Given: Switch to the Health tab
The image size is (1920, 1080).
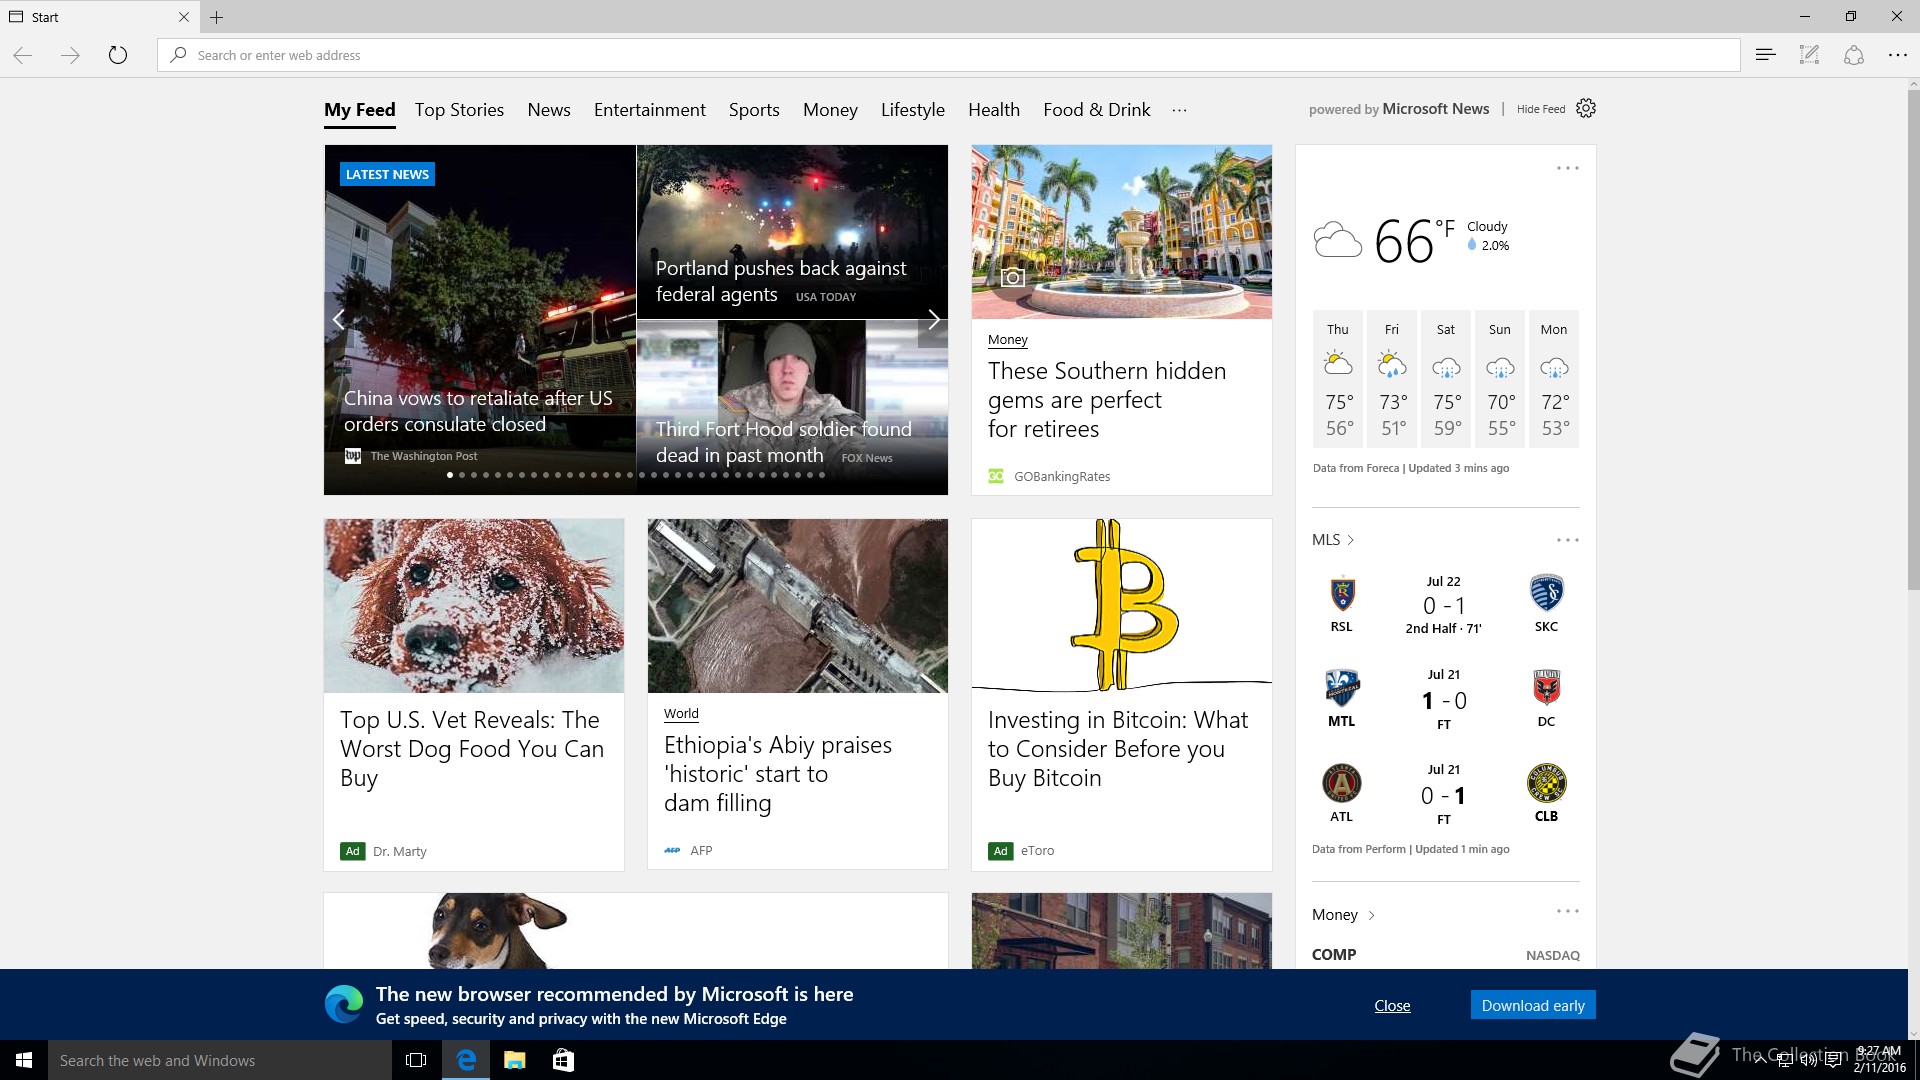Looking at the screenshot, I should point(994,110).
